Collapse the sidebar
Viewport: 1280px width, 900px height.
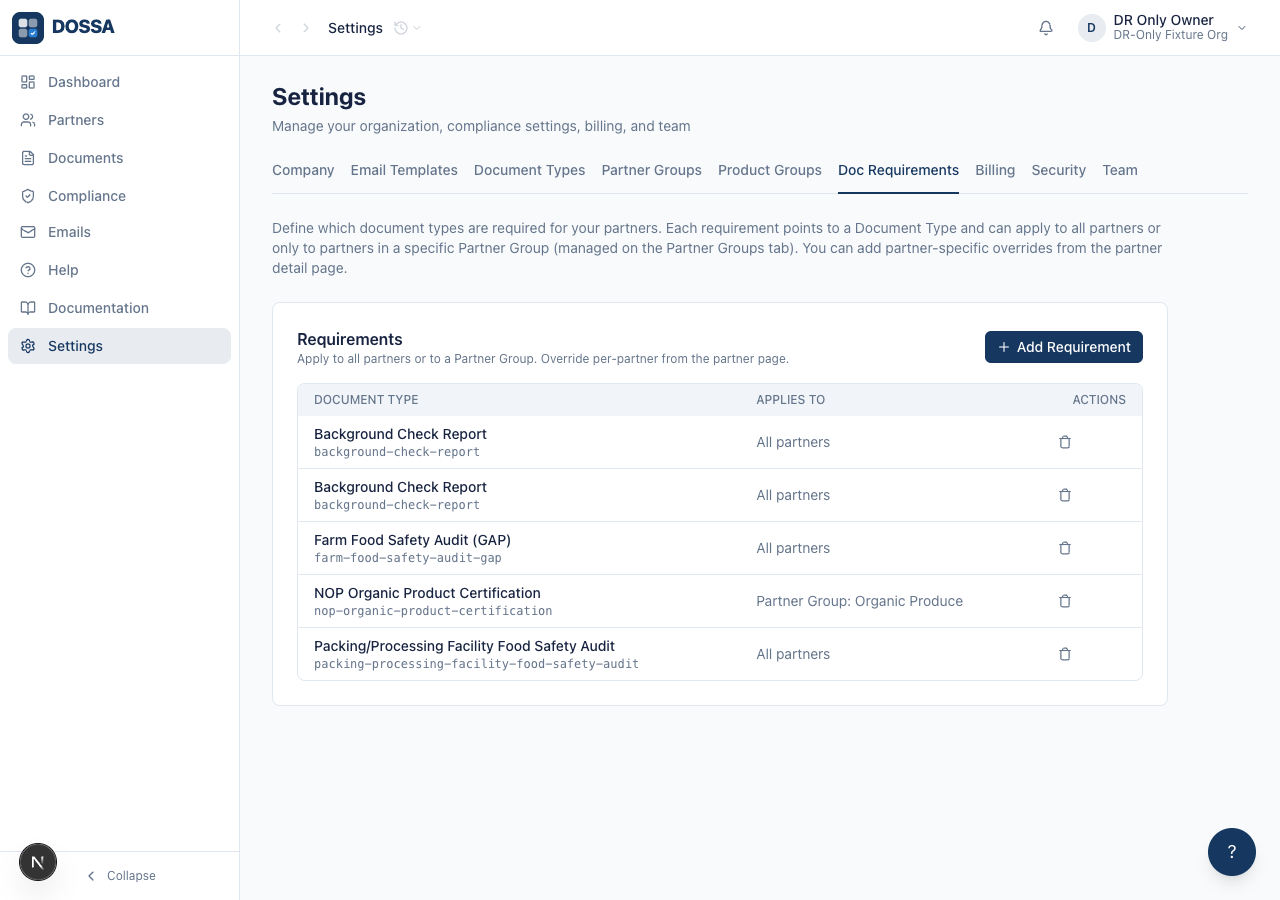pos(121,876)
